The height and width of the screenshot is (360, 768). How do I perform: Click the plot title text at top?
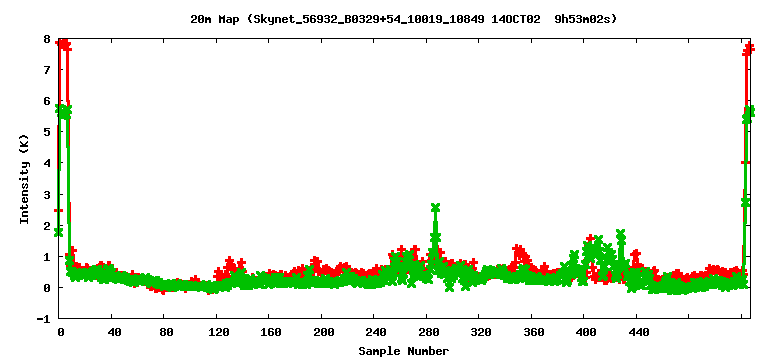tap(404, 20)
